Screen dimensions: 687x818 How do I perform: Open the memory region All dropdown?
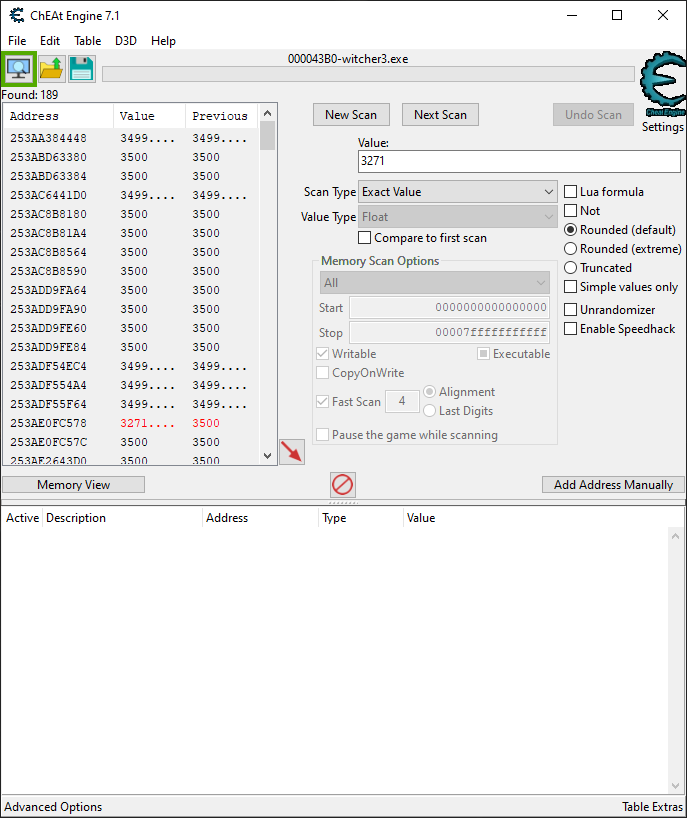click(x=434, y=283)
